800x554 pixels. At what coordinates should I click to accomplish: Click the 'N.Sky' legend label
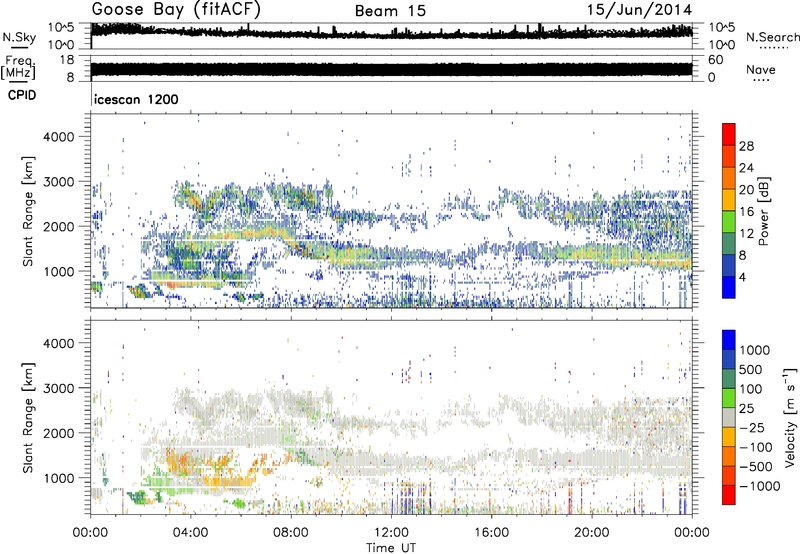coord(19,37)
